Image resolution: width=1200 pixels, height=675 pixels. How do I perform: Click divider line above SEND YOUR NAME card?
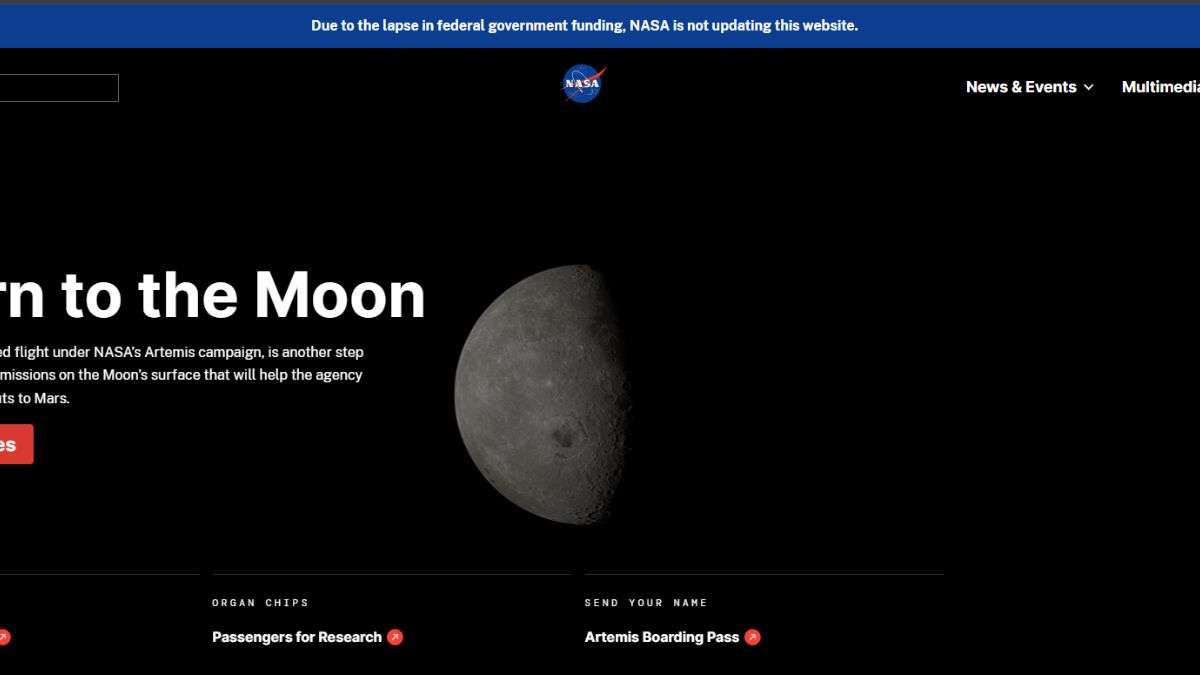pos(764,574)
